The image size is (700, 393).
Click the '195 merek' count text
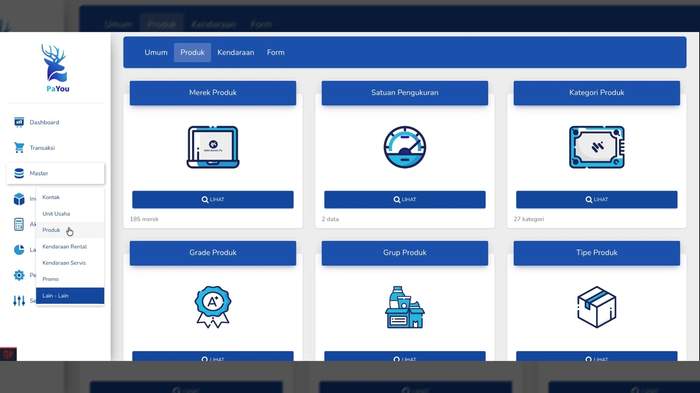click(144, 219)
